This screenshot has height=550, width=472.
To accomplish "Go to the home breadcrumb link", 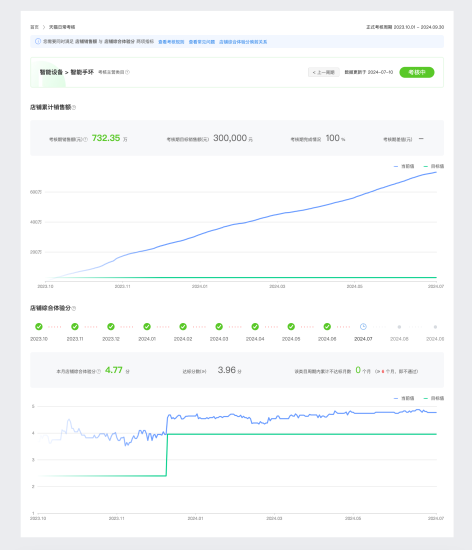I will pyautogui.click(x=34, y=27).
